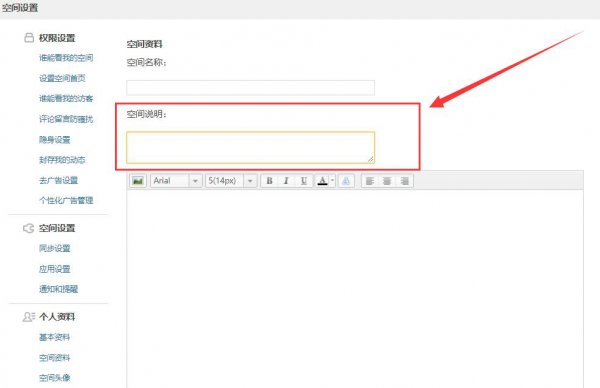600x388 pixels.
Task: Click the text highlight effect icon
Action: click(x=346, y=181)
